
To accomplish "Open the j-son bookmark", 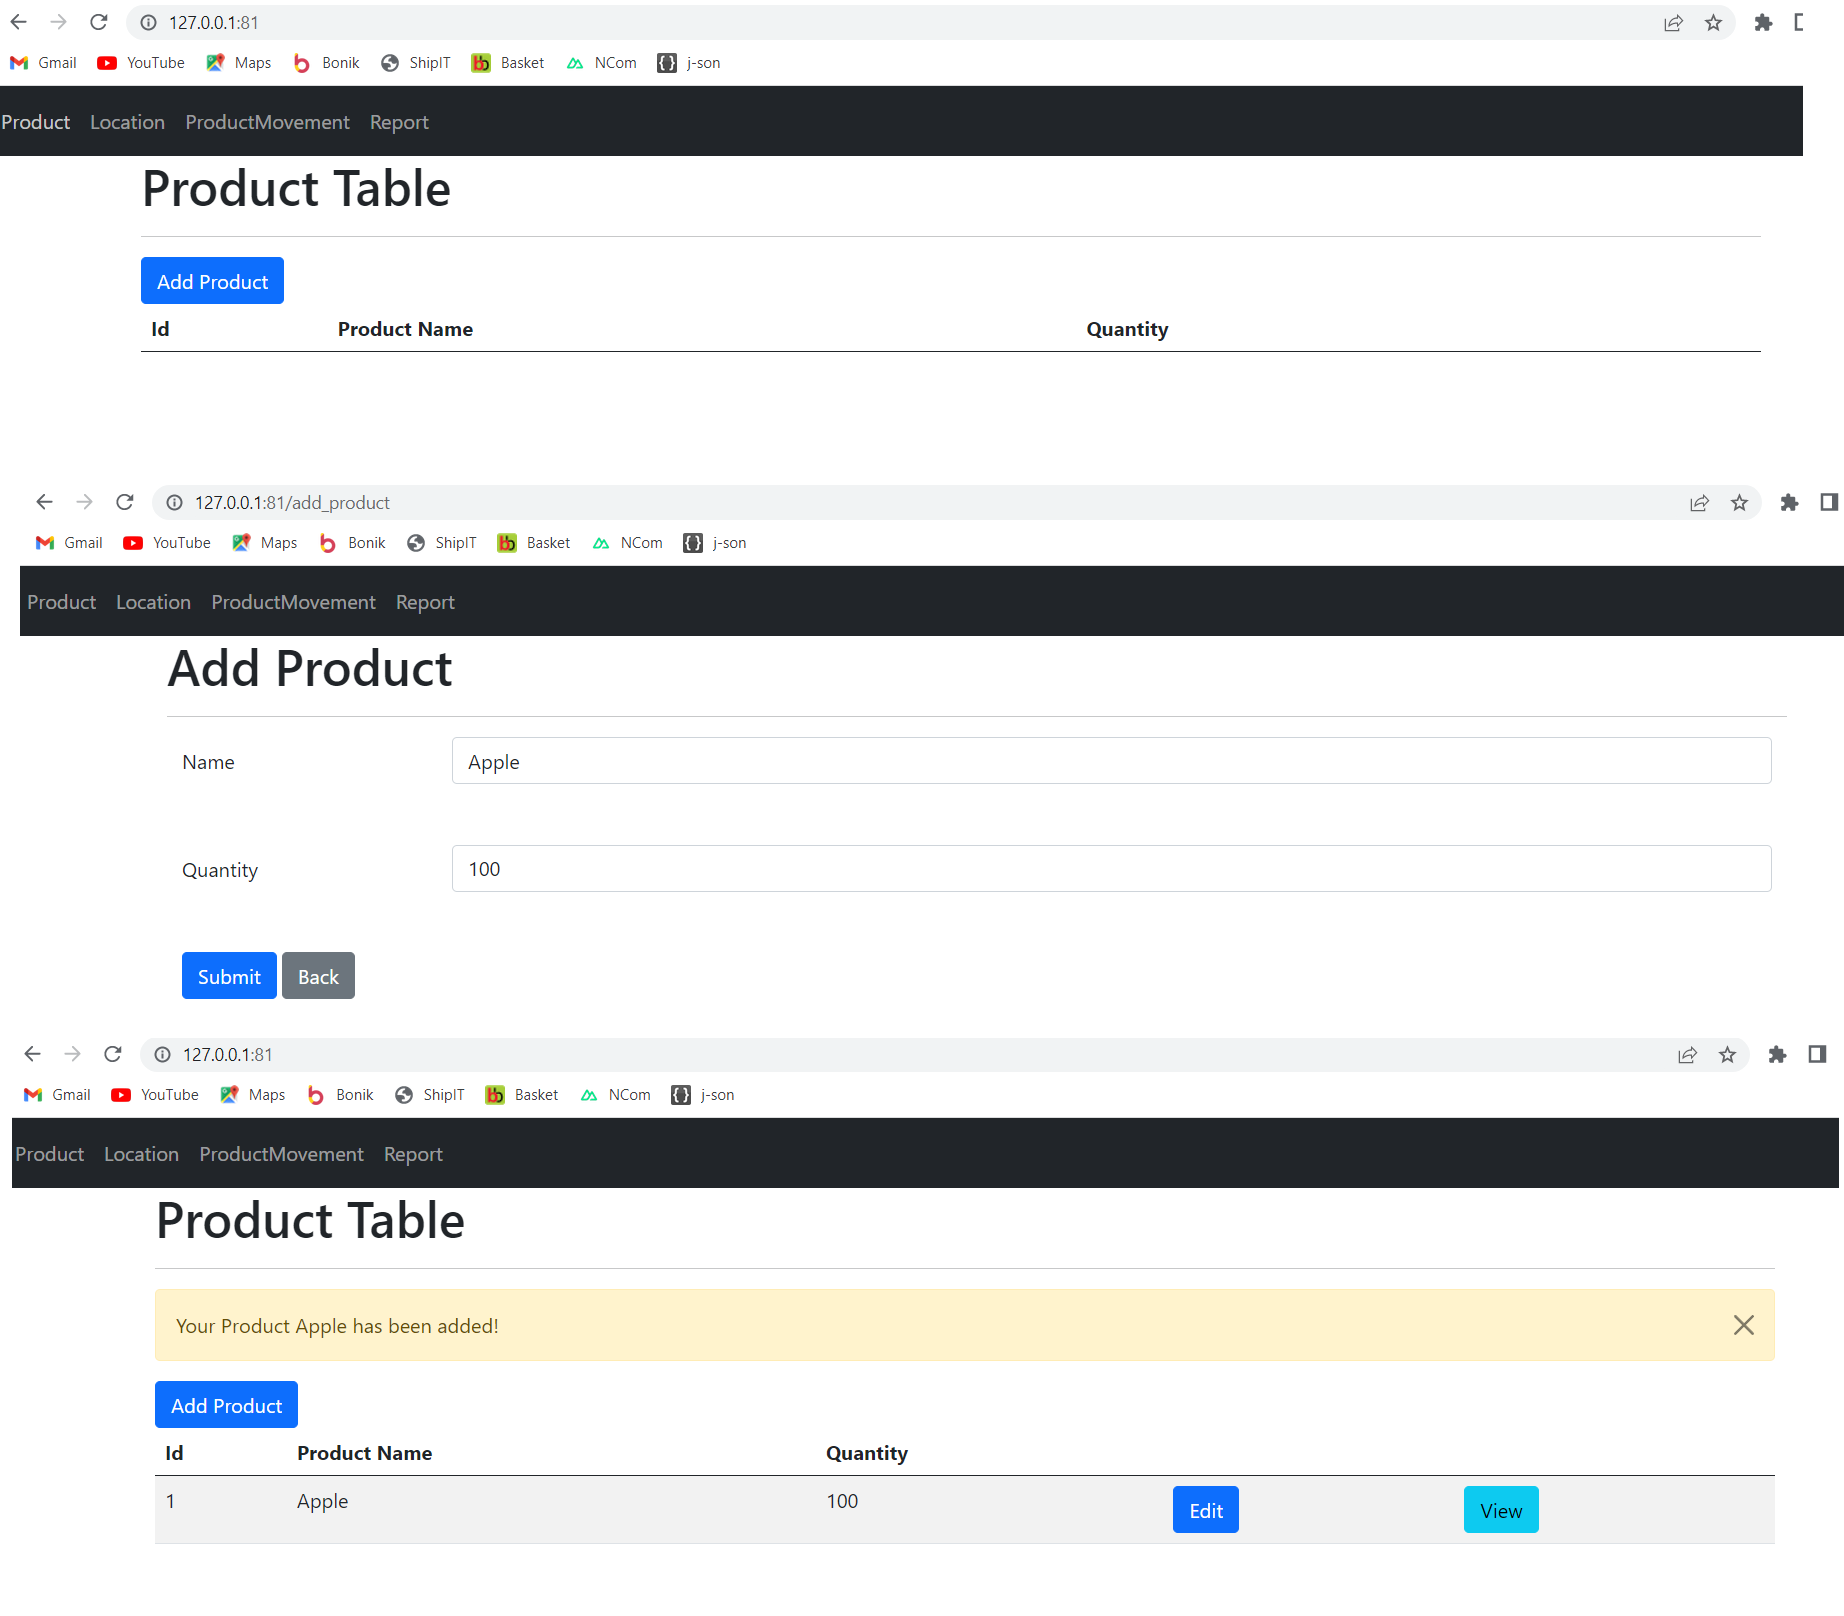I will pos(688,62).
